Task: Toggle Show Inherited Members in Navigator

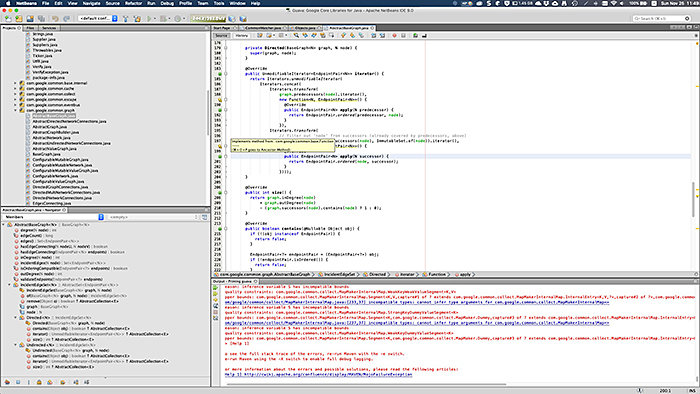Action: click(7, 382)
